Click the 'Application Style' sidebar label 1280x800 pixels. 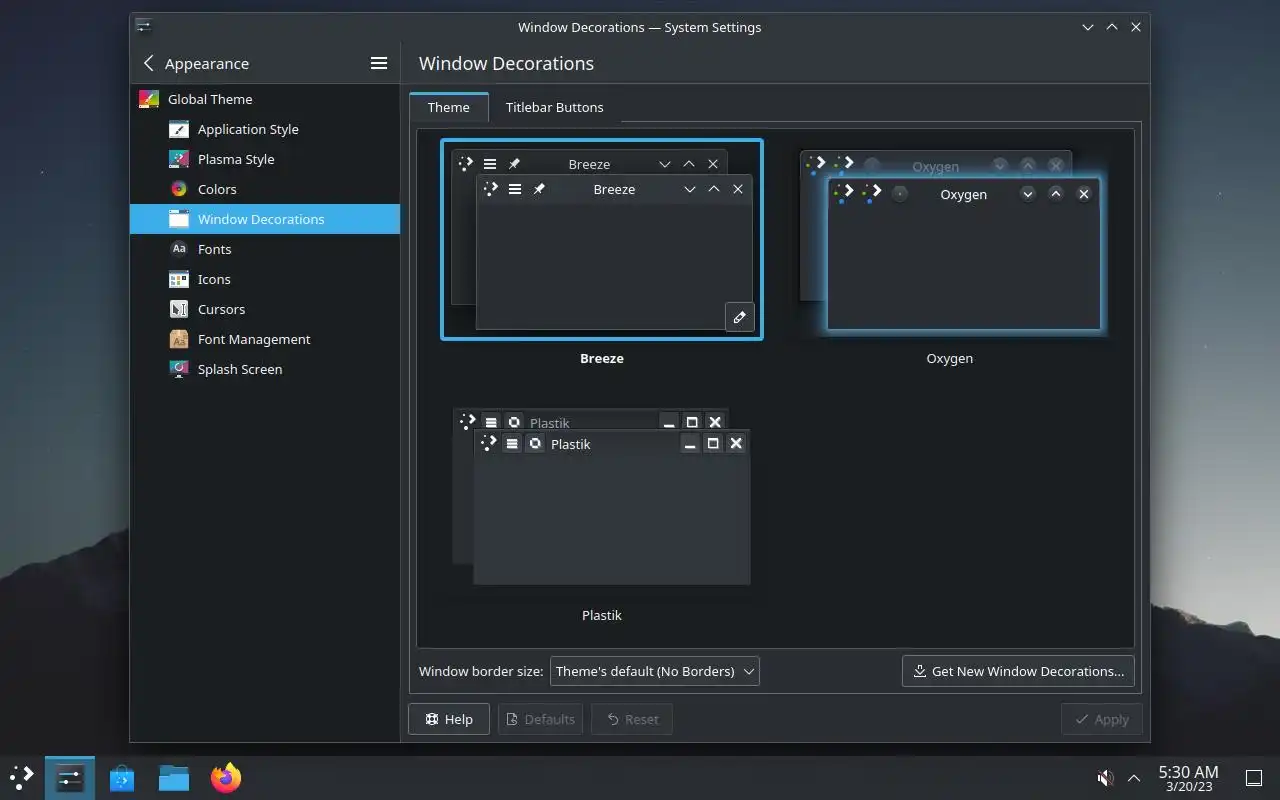point(248,129)
